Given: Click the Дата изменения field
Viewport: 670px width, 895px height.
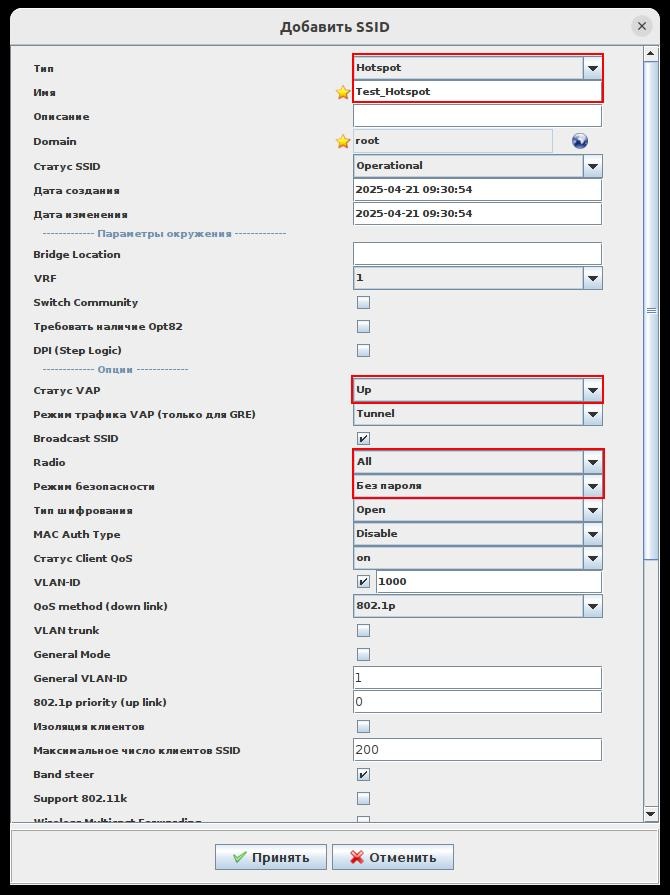Looking at the screenshot, I should 478,214.
